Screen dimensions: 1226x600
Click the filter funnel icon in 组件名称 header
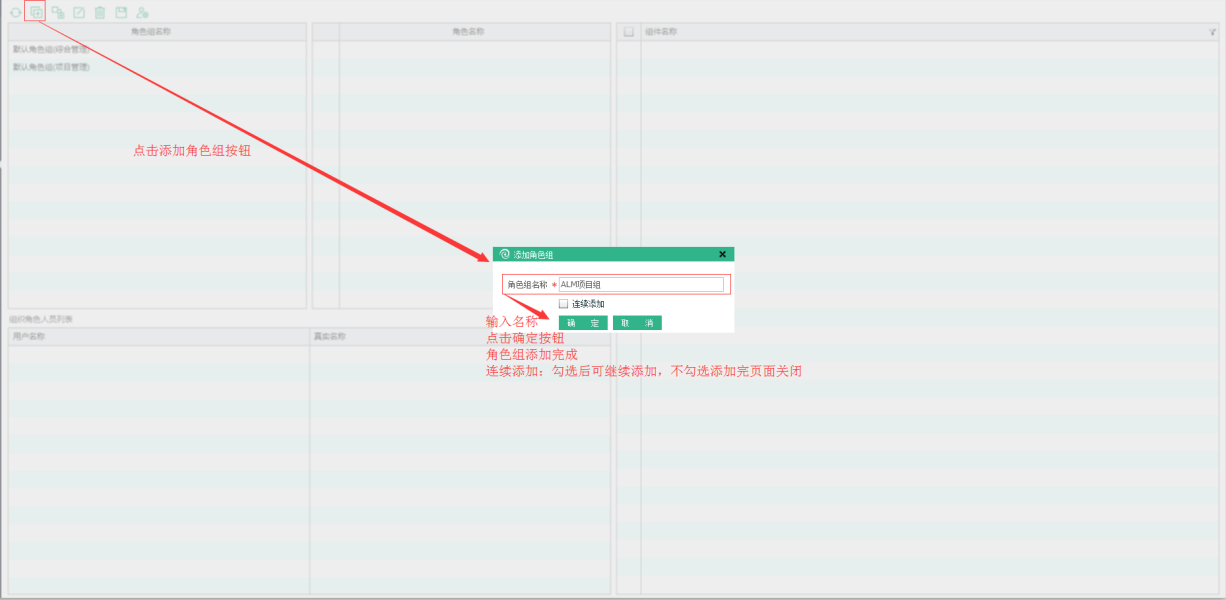pos(1212,32)
